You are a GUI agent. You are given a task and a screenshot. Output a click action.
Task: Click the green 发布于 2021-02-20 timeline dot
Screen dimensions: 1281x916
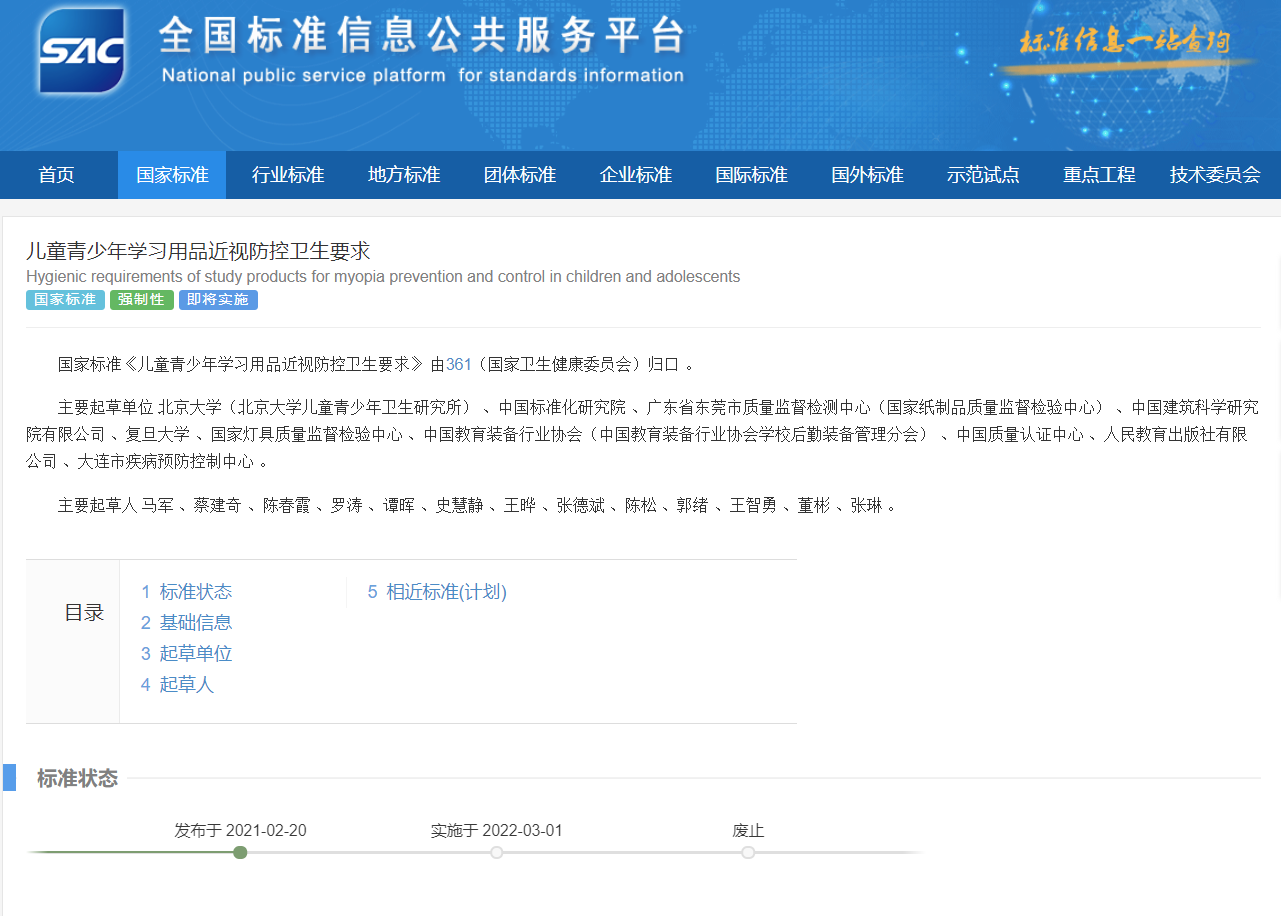[x=240, y=852]
